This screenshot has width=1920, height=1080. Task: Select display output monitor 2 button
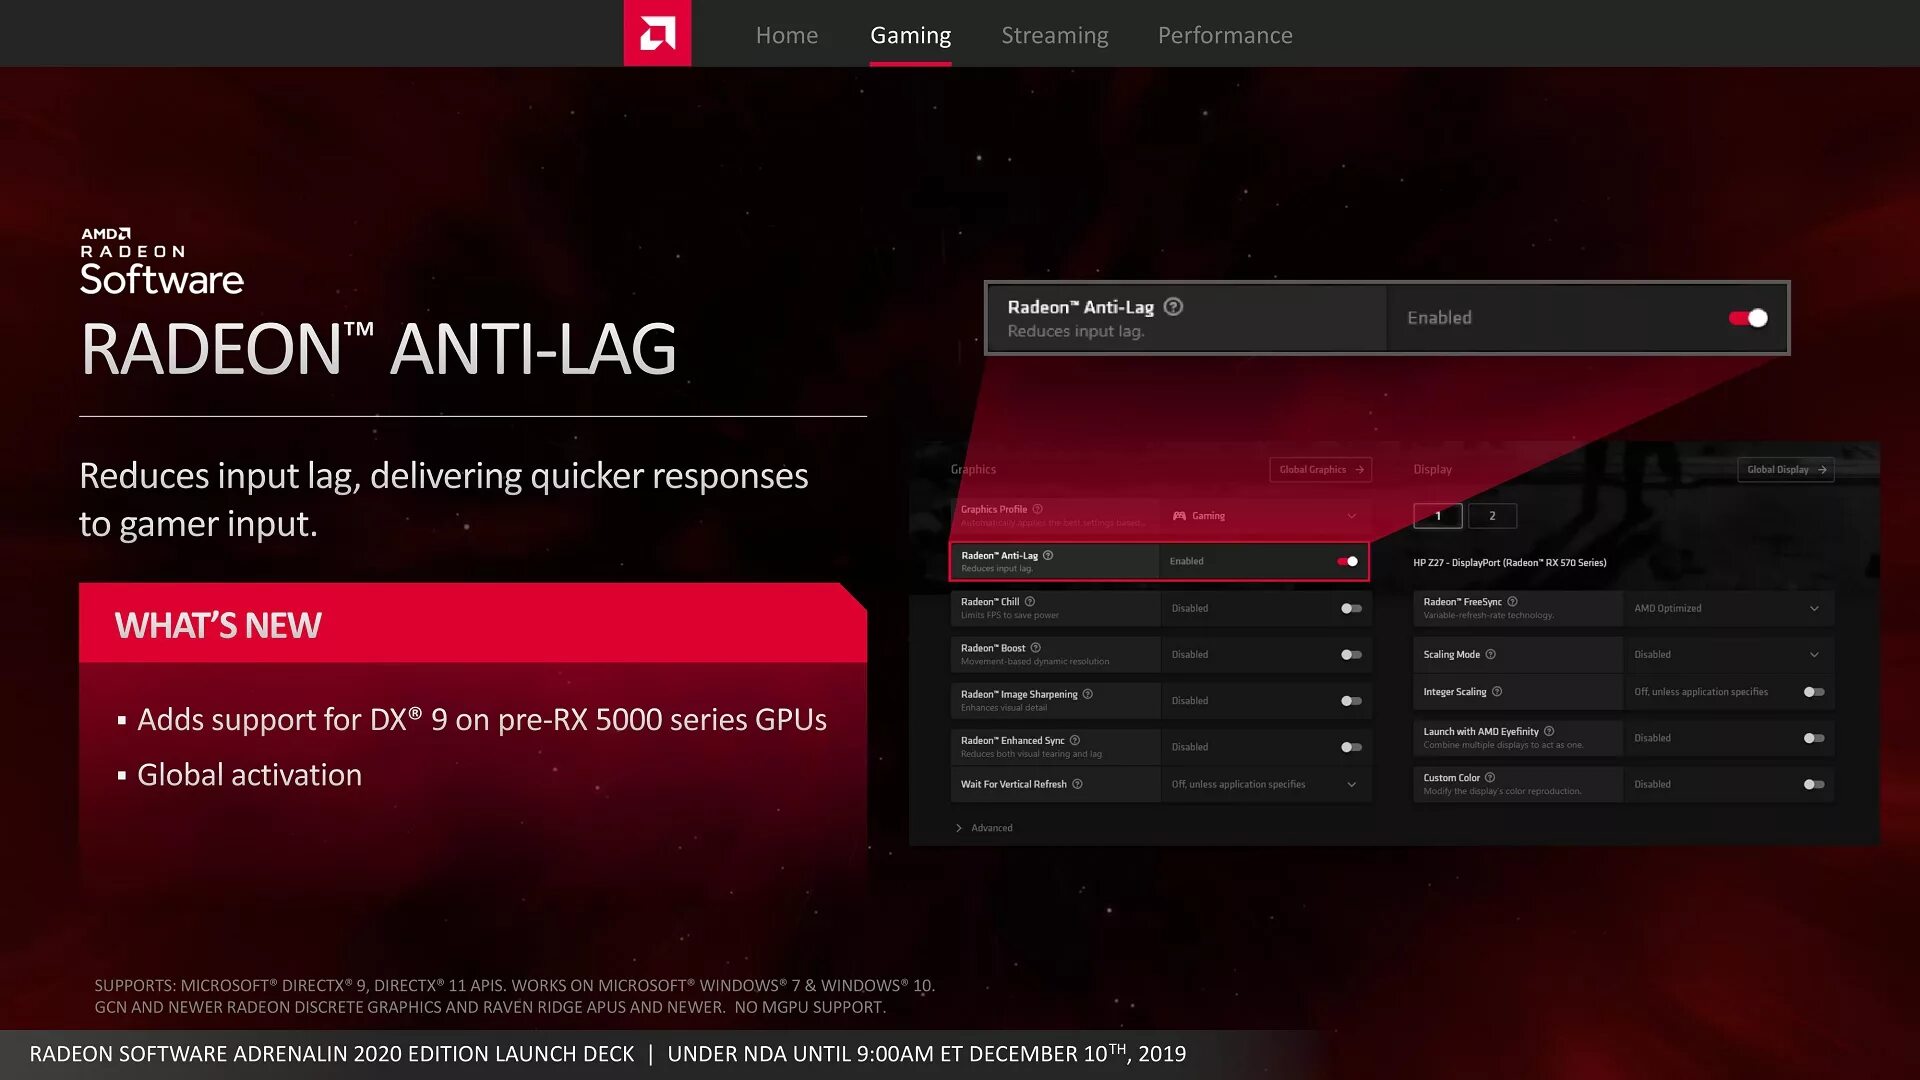click(x=1490, y=516)
